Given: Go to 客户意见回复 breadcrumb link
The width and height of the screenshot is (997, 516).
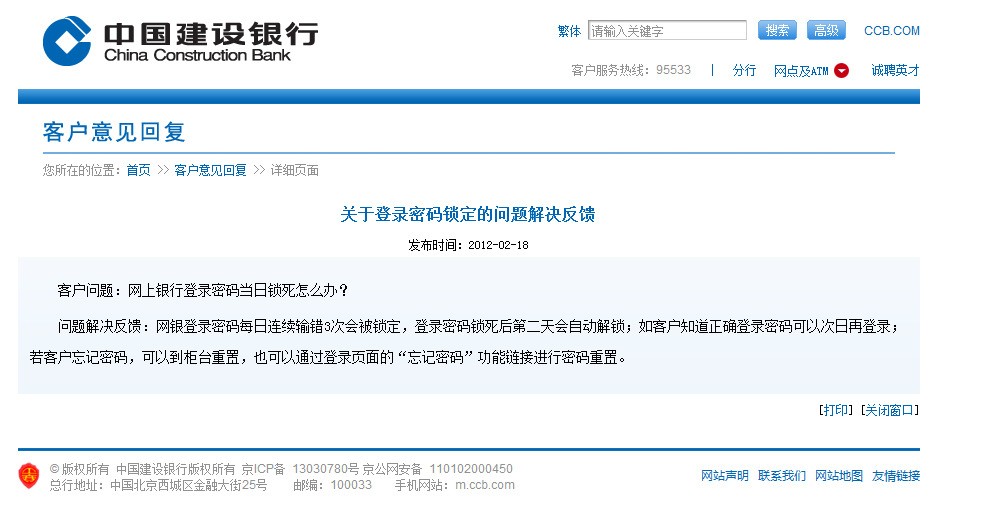Looking at the screenshot, I should [x=210, y=170].
